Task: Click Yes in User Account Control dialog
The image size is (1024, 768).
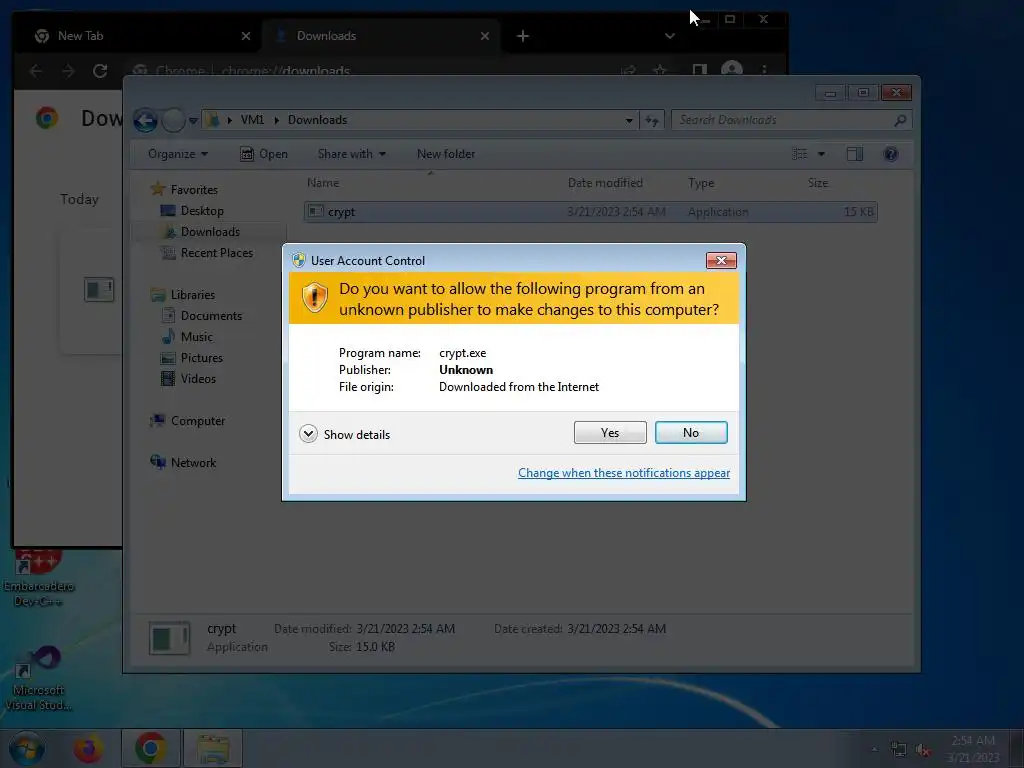Action: (x=610, y=432)
